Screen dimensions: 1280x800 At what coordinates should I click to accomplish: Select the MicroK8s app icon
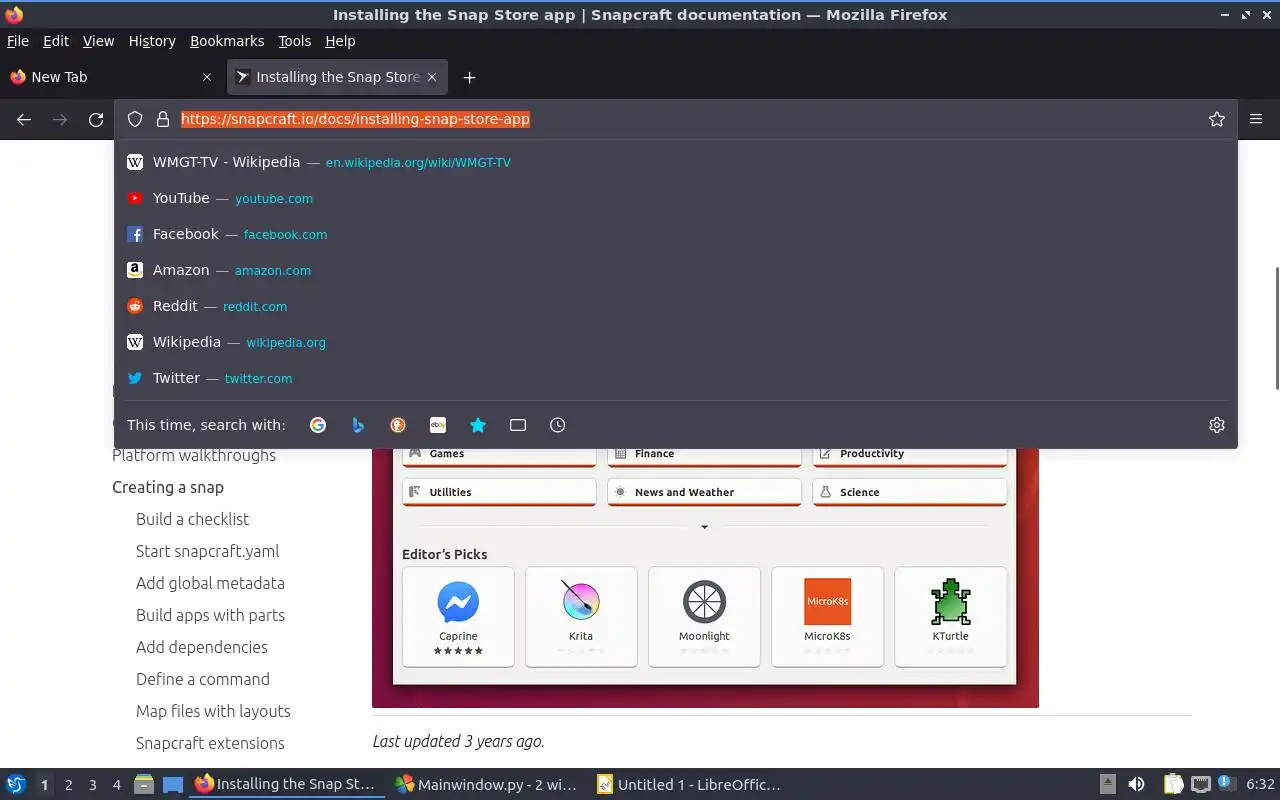point(827,602)
